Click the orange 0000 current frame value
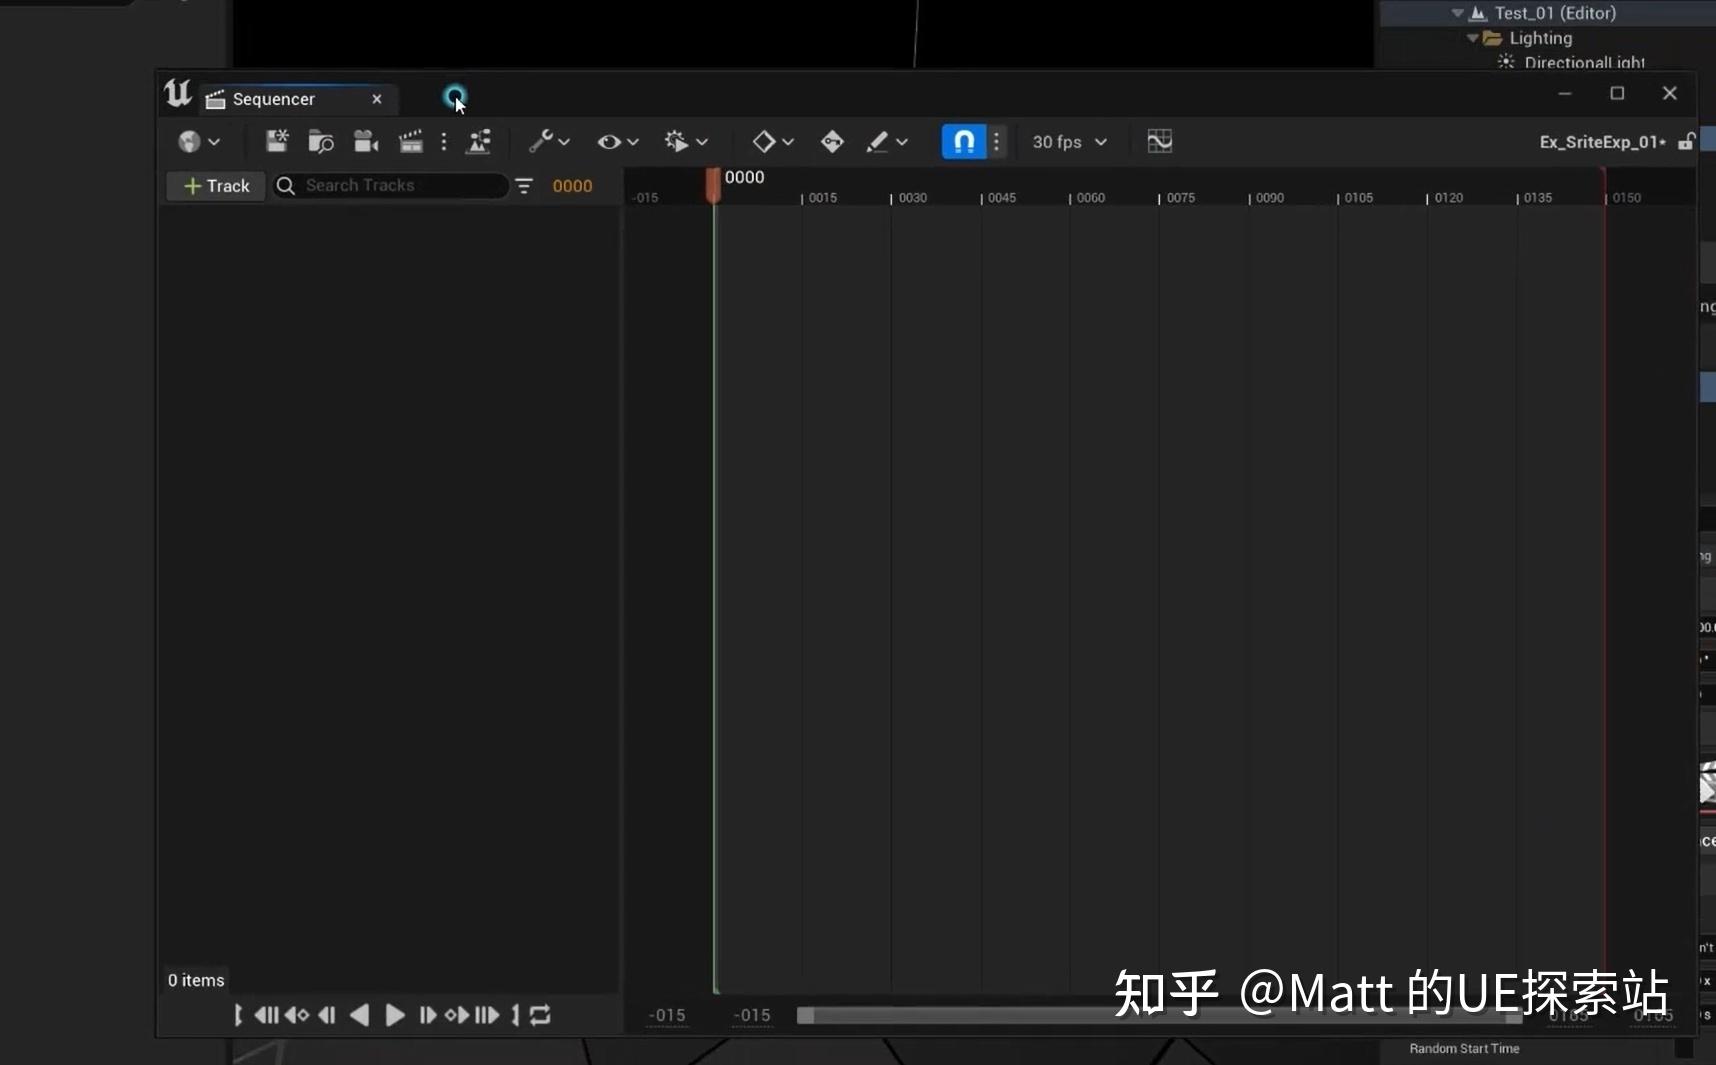The height and width of the screenshot is (1065, 1716). tap(572, 186)
